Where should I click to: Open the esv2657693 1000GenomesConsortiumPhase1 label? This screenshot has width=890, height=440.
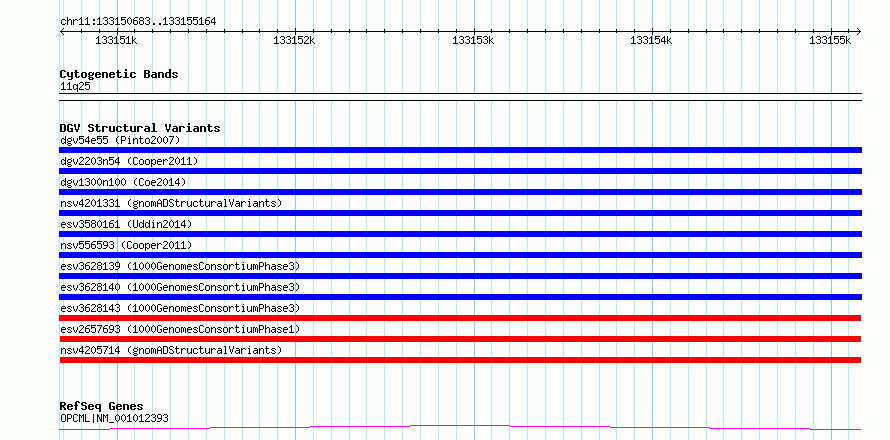pyautogui.click(x=180, y=329)
